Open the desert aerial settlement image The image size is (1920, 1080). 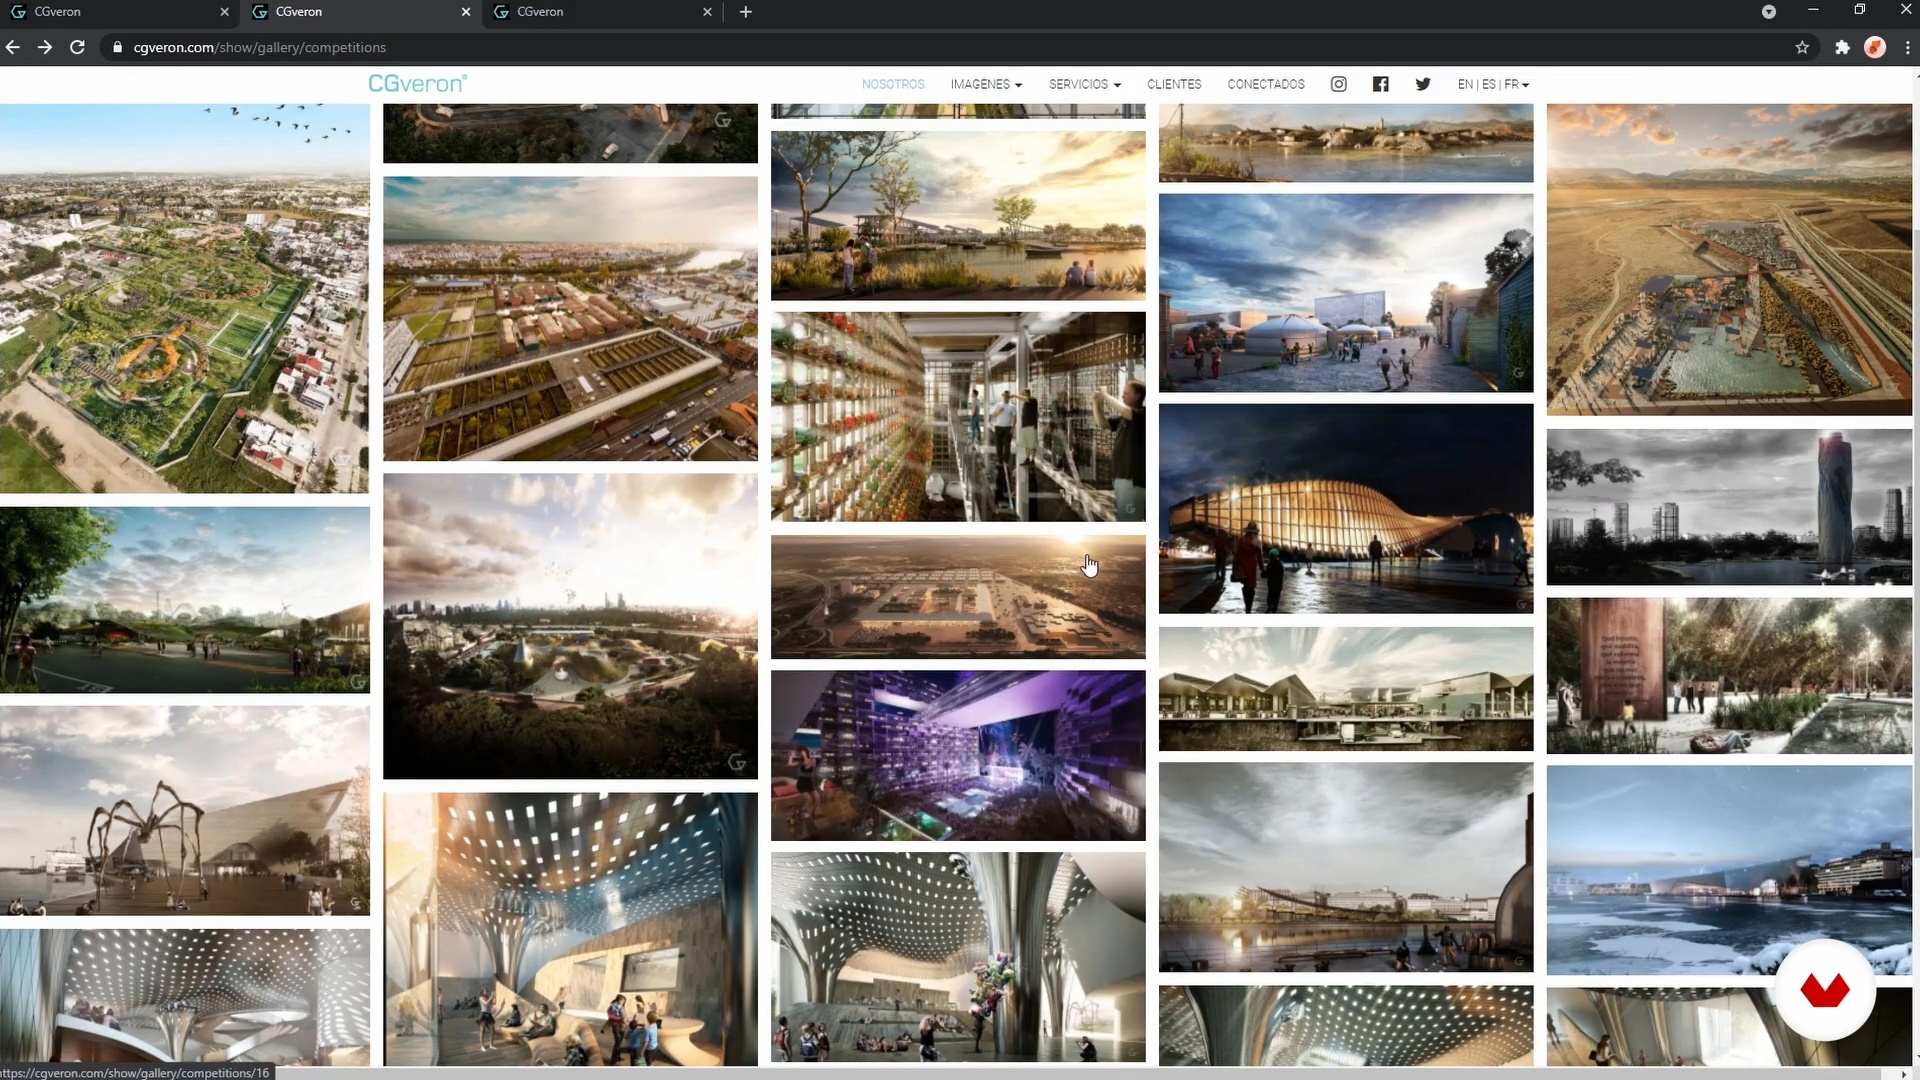click(1729, 260)
